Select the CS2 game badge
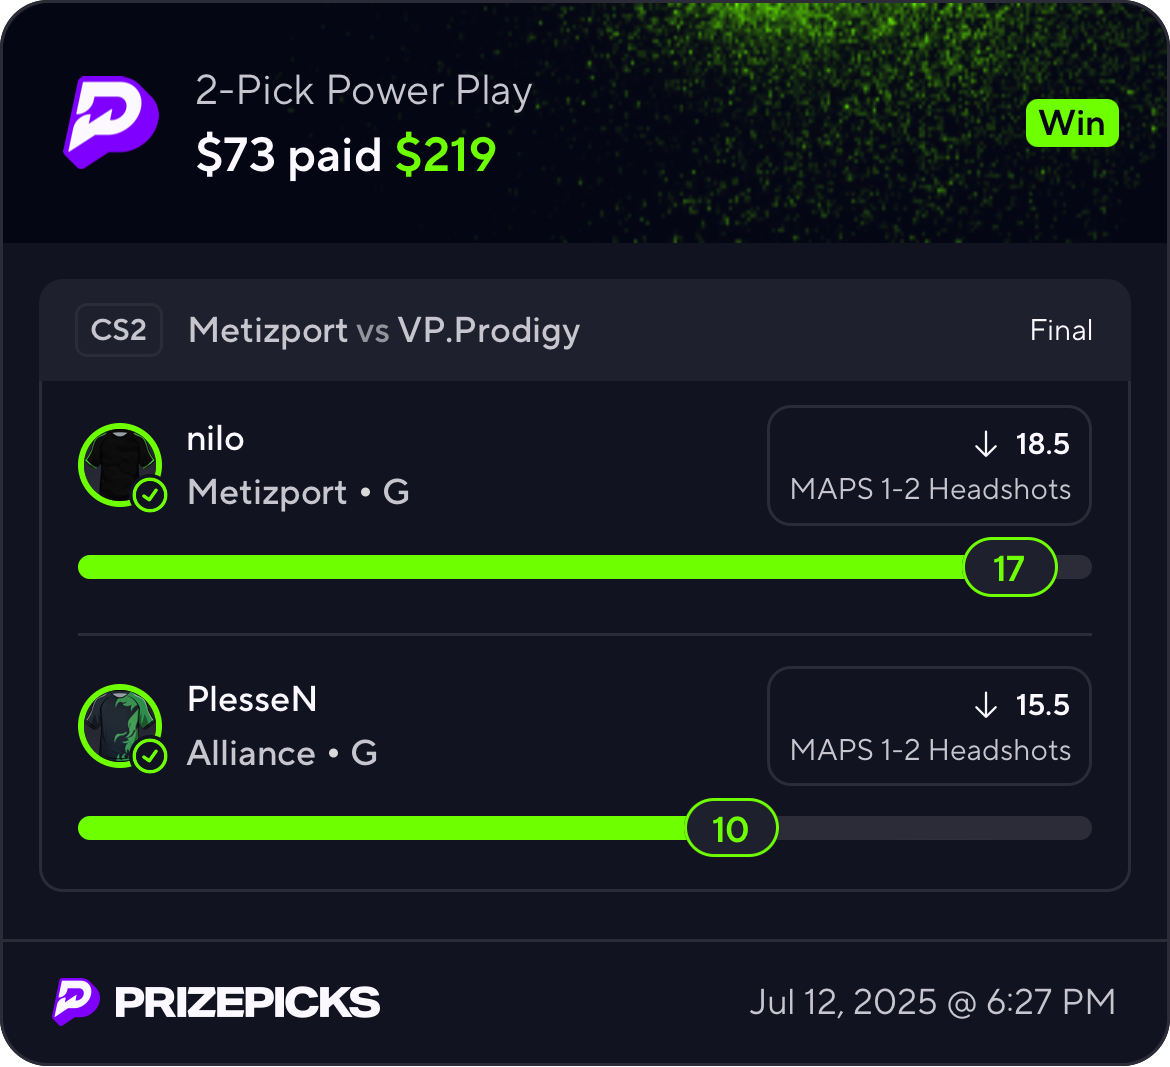The image size is (1170, 1067). [x=119, y=330]
